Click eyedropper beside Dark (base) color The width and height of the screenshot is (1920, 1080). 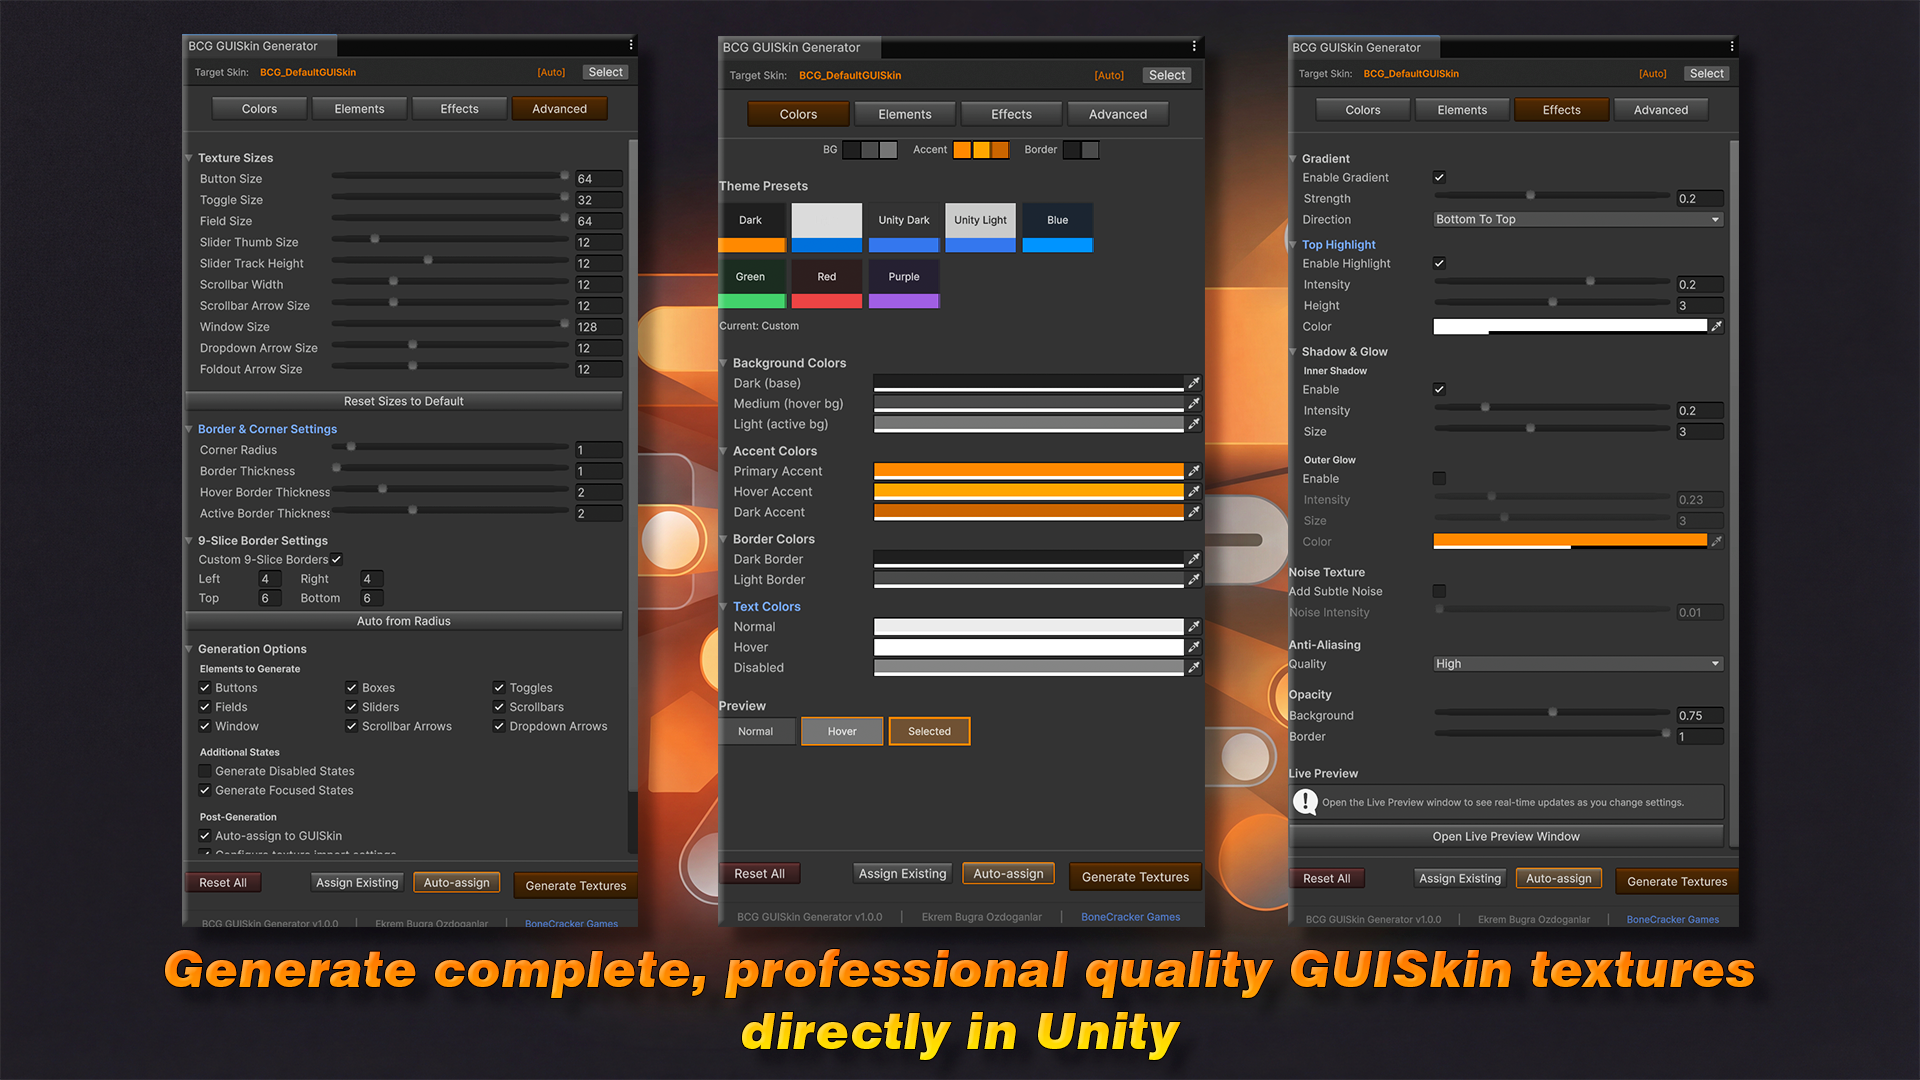pyautogui.click(x=1194, y=383)
